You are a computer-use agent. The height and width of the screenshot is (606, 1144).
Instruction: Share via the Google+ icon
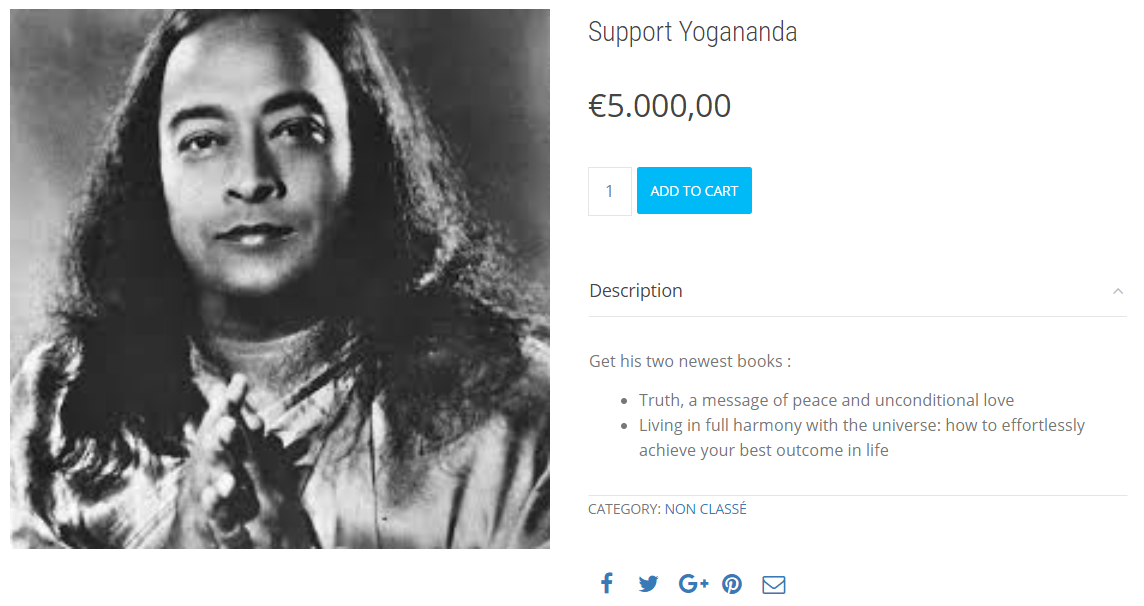693,583
